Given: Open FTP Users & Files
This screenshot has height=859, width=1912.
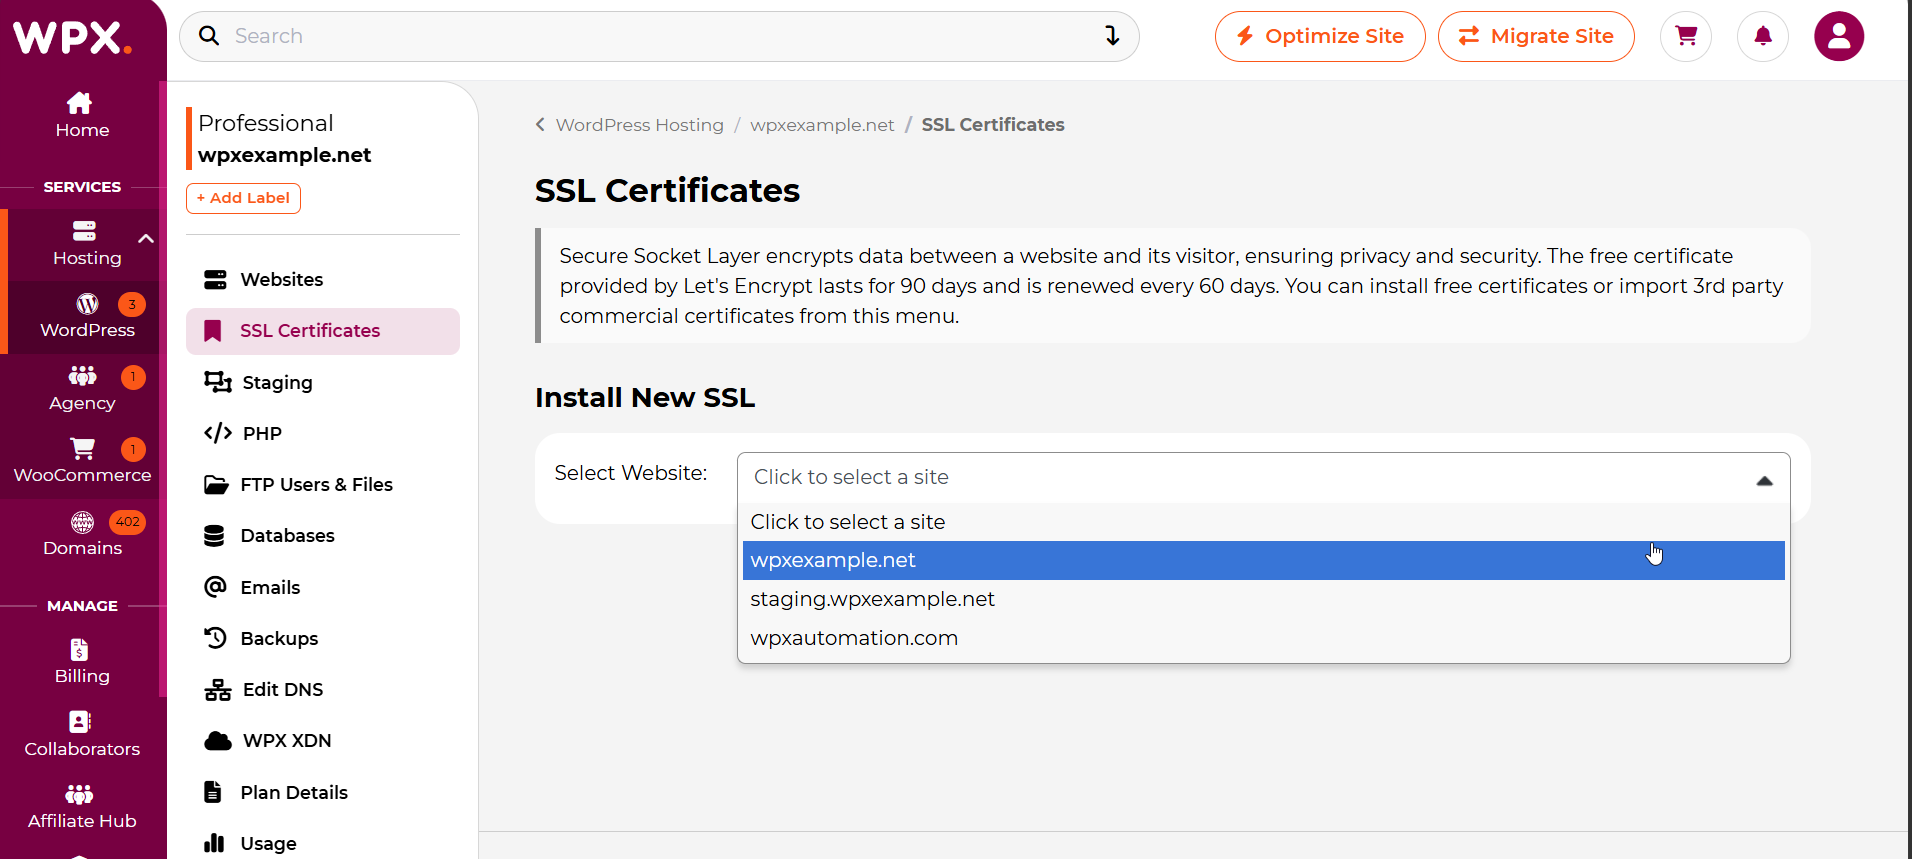Looking at the screenshot, I should click(x=323, y=485).
